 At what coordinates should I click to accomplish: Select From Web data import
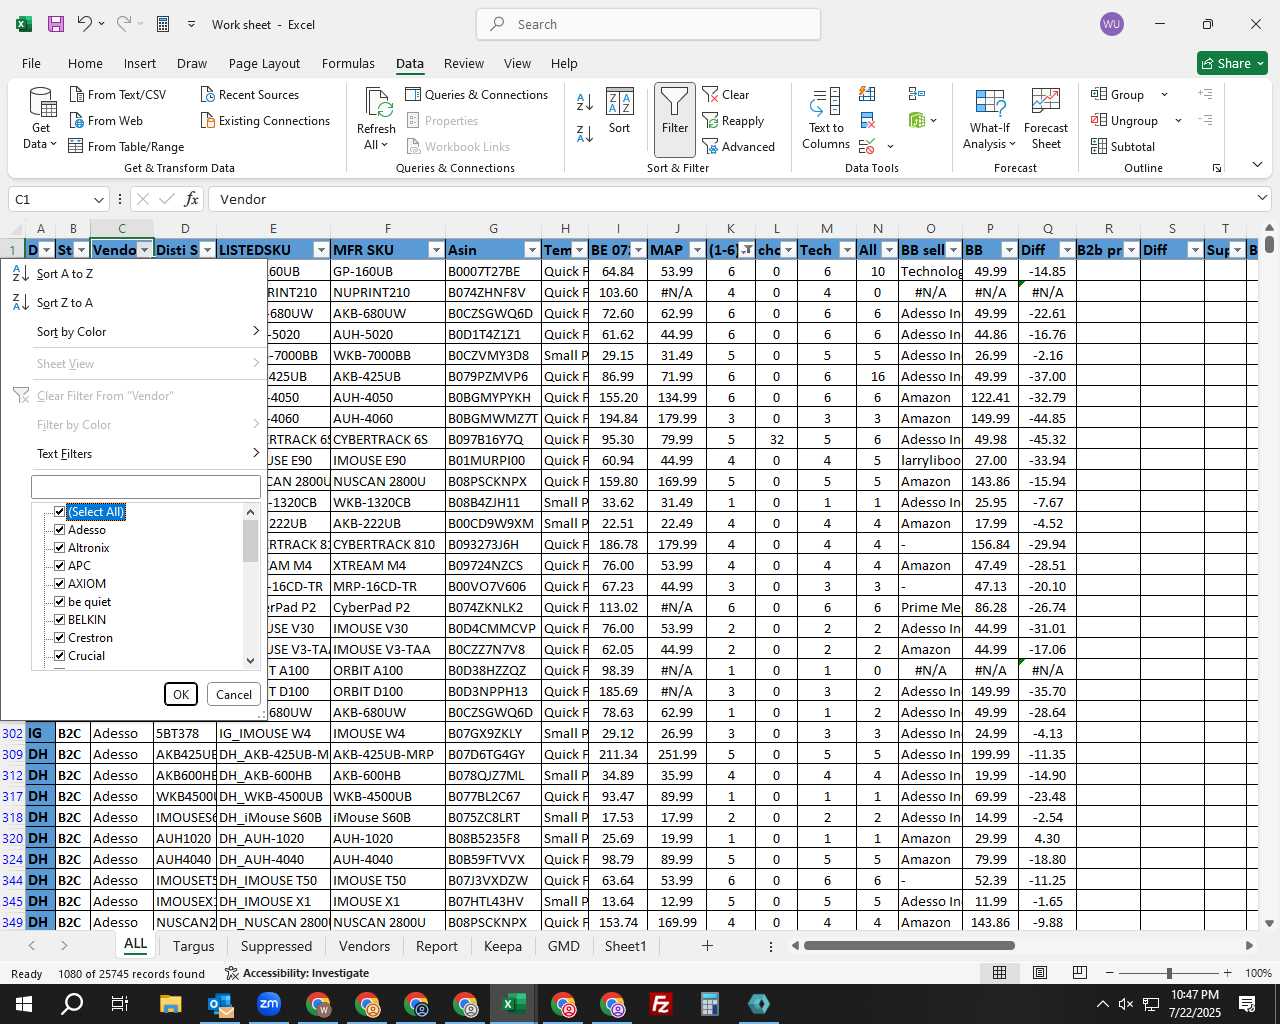click(106, 120)
